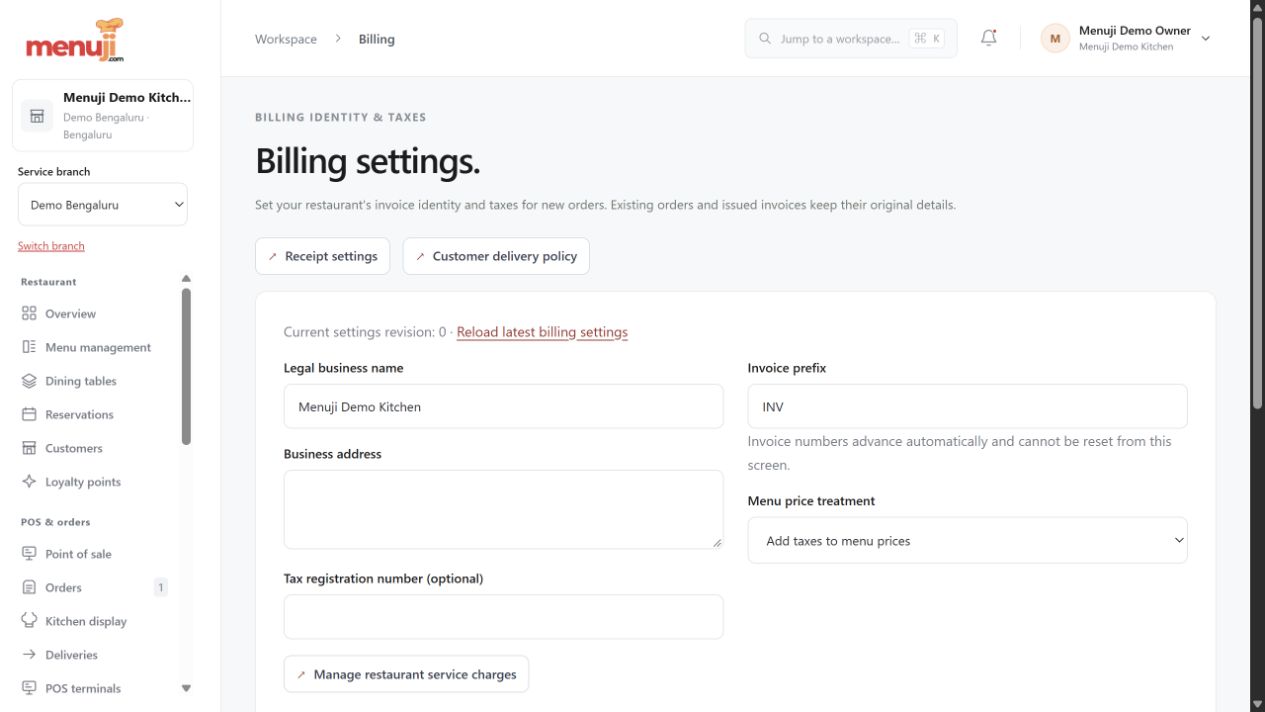Viewport: 1265px width, 712px height.
Task: Click the Dining tables layers icon
Action: click(29, 381)
